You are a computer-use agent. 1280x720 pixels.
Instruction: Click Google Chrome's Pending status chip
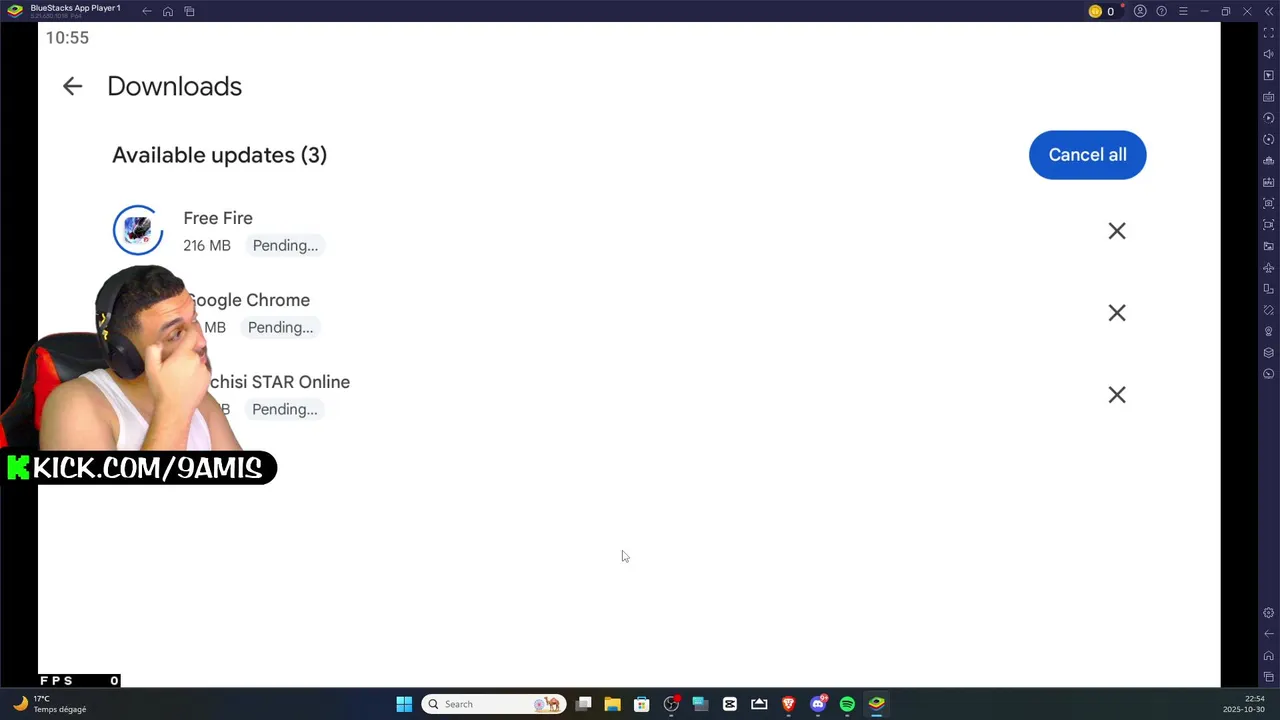pos(280,328)
